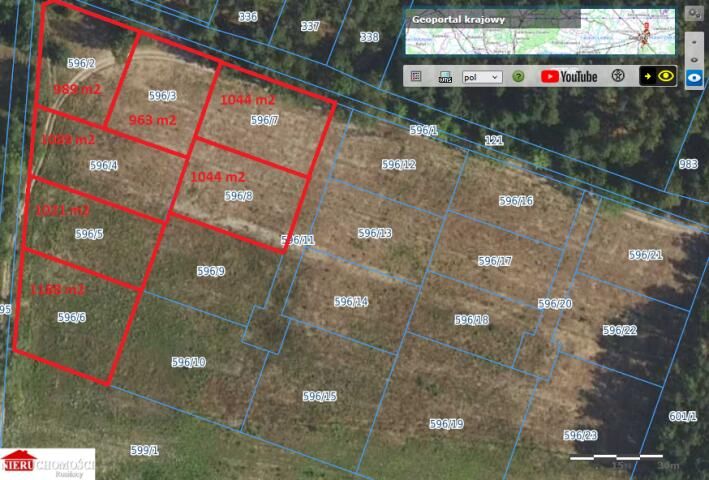Click the round emblem icon in toolbar
Image resolution: width=709 pixels, height=480 pixels.
[618, 76]
